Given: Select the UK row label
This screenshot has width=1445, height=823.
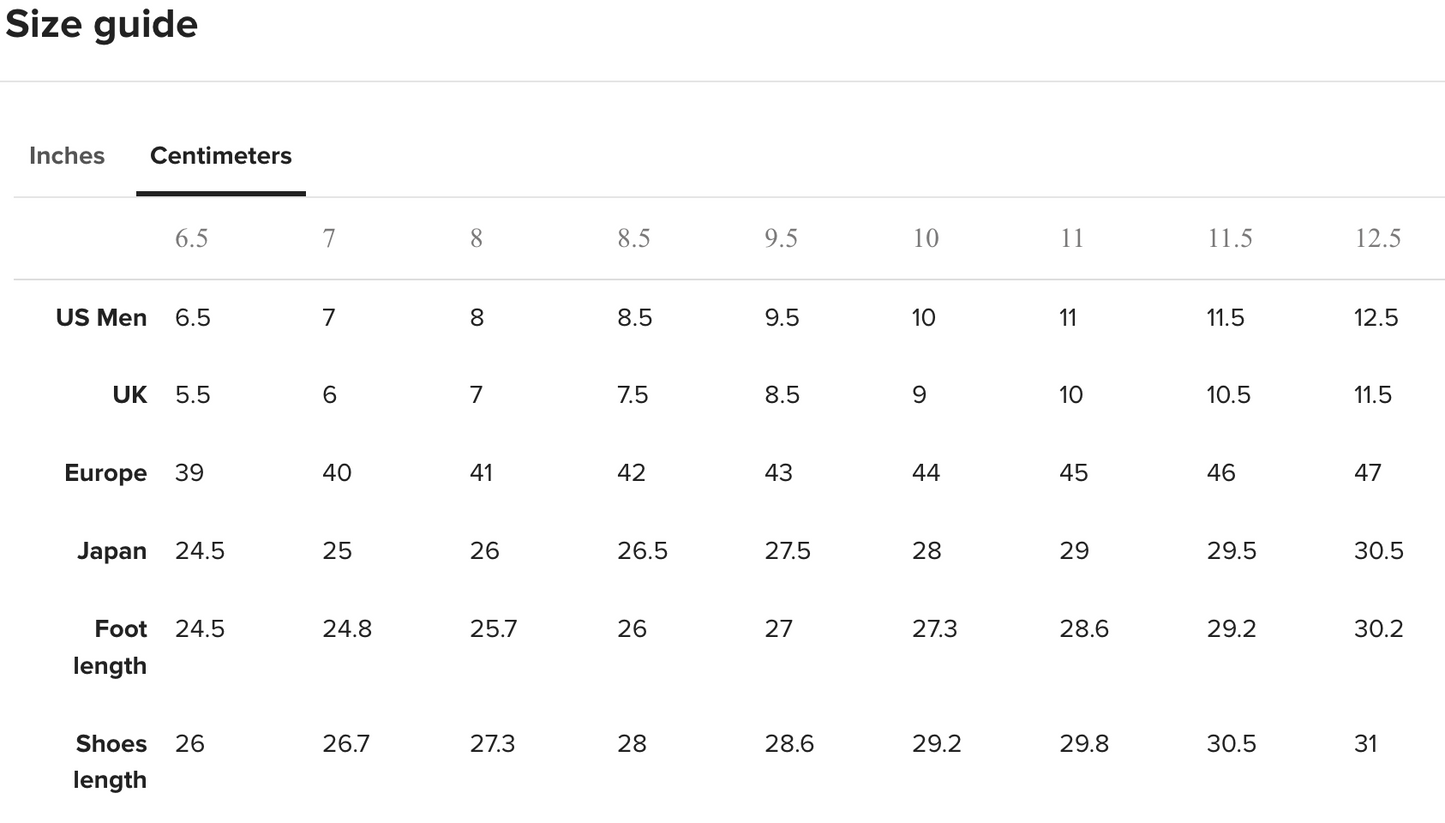Looking at the screenshot, I should [130, 395].
